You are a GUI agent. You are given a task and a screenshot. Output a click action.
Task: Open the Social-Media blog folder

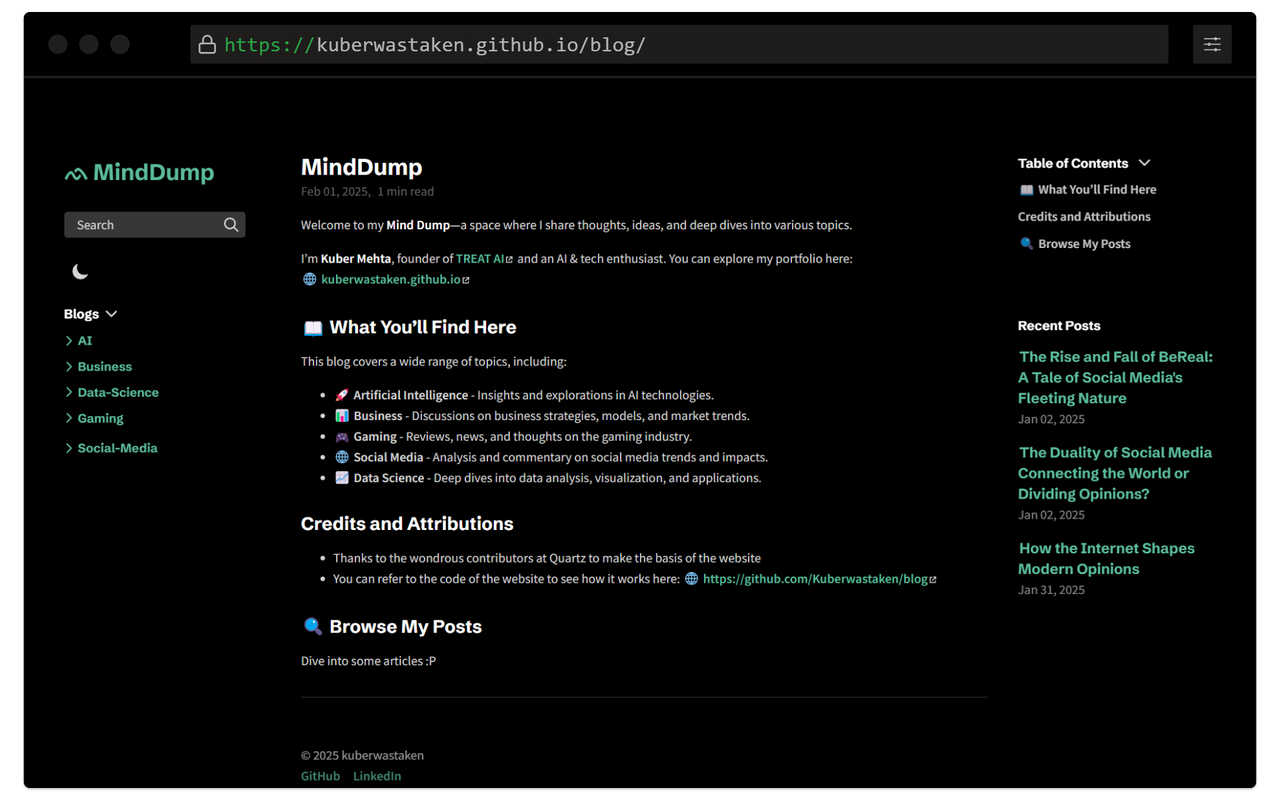[x=118, y=448]
